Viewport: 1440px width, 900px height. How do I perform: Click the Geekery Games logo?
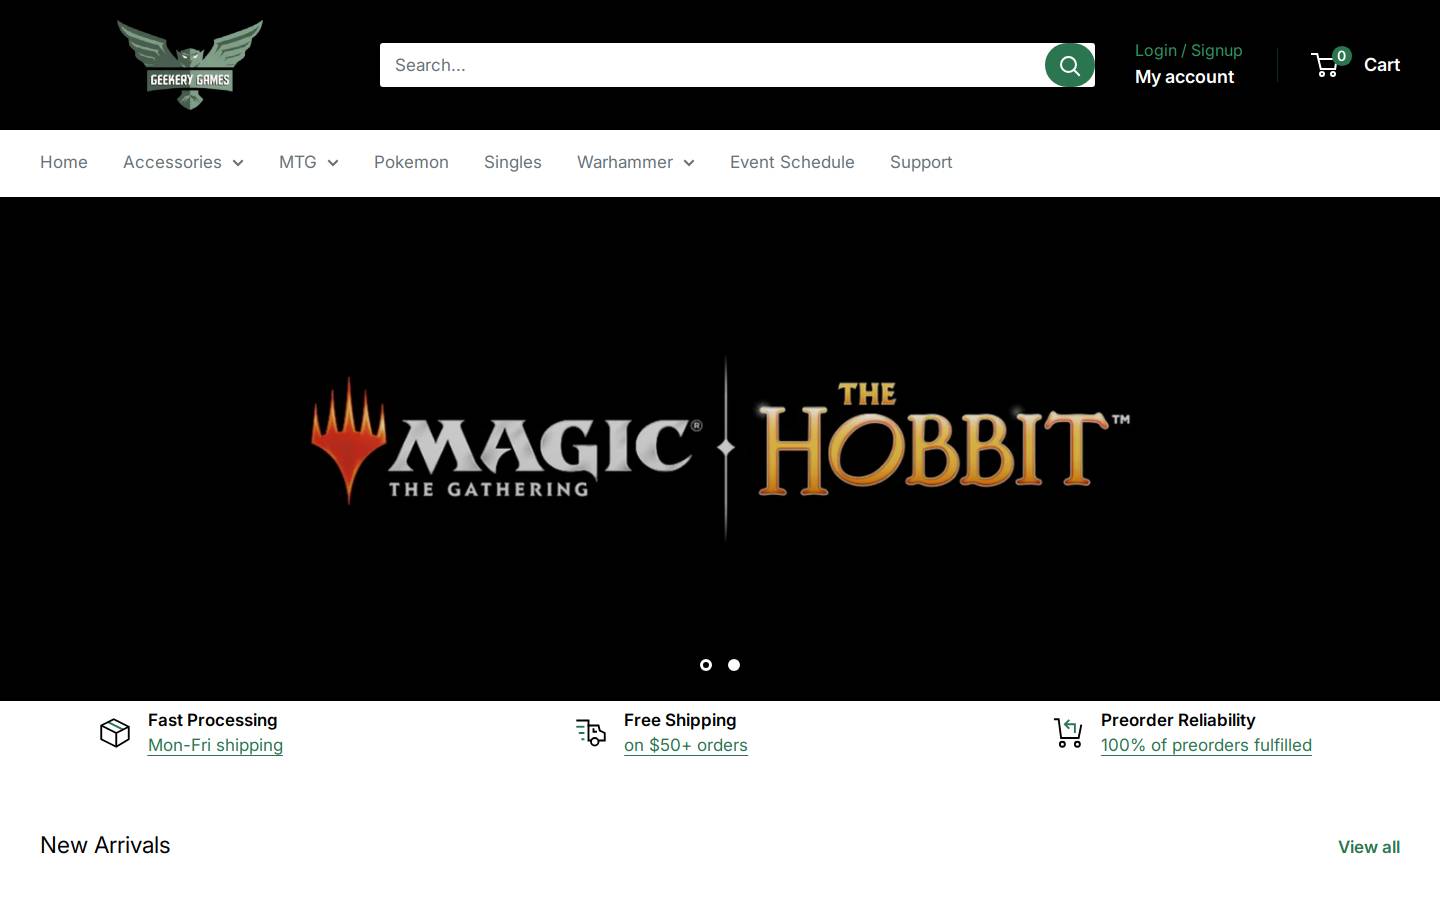pyautogui.click(x=190, y=65)
